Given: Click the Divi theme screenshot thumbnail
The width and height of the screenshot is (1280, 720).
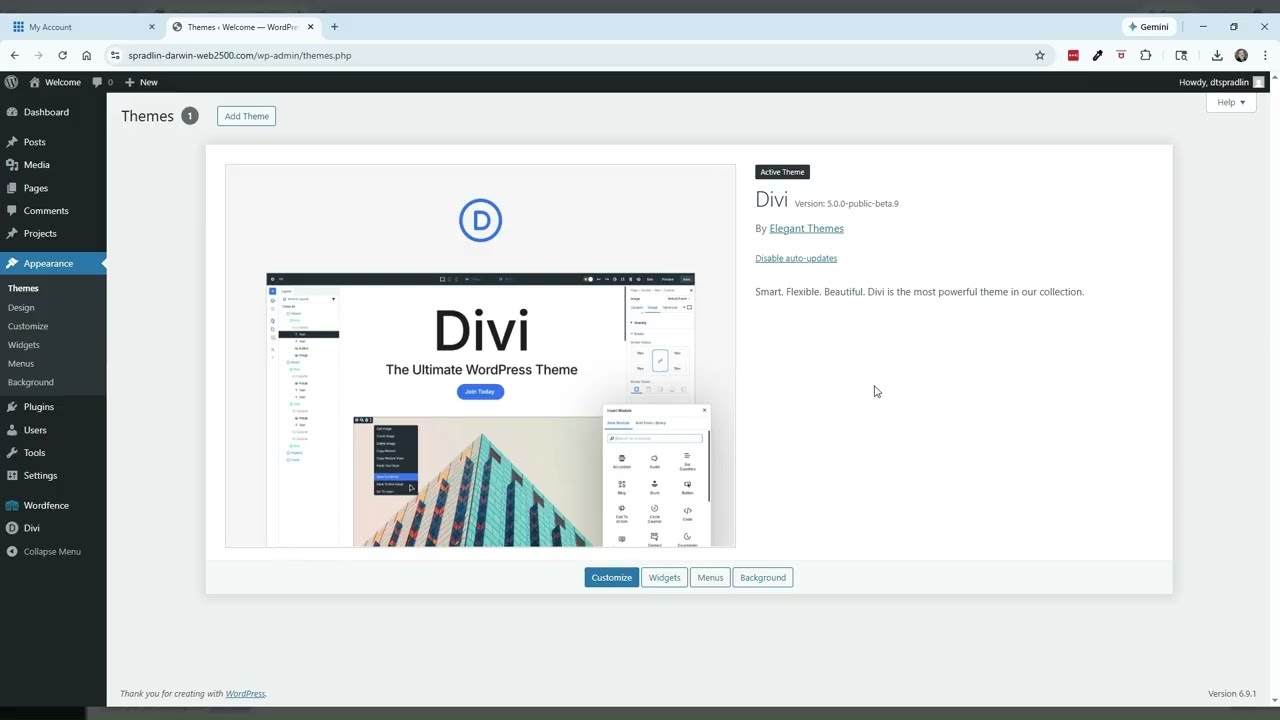Looking at the screenshot, I should (480, 356).
